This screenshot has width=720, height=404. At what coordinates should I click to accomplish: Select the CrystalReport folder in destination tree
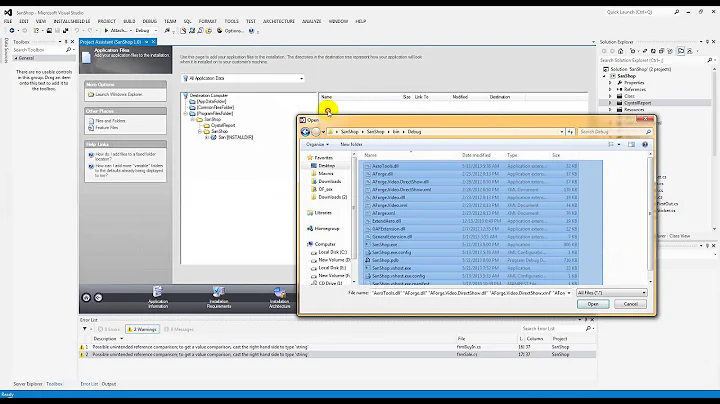[x=223, y=125]
